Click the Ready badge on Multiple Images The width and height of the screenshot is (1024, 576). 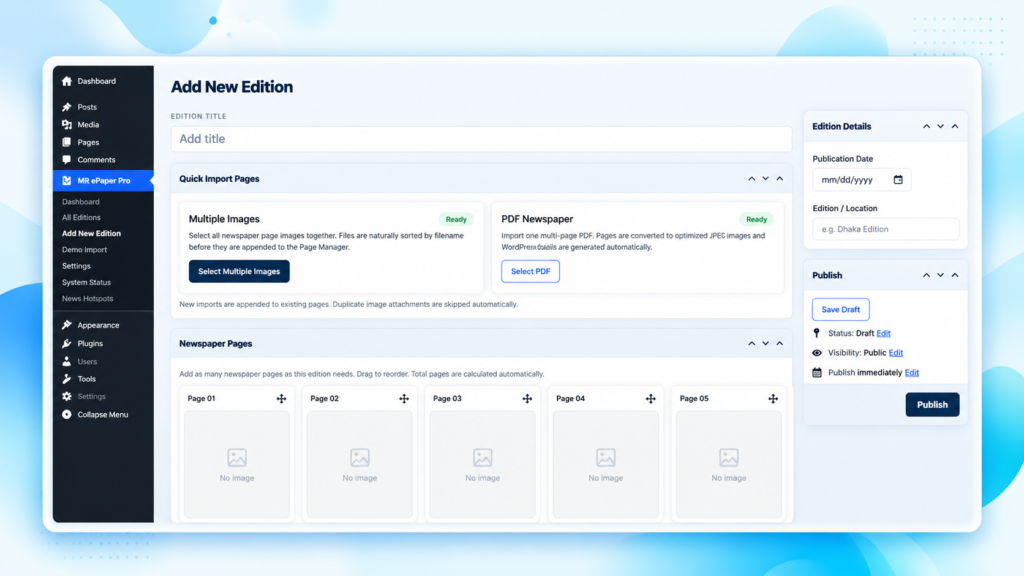pos(456,219)
